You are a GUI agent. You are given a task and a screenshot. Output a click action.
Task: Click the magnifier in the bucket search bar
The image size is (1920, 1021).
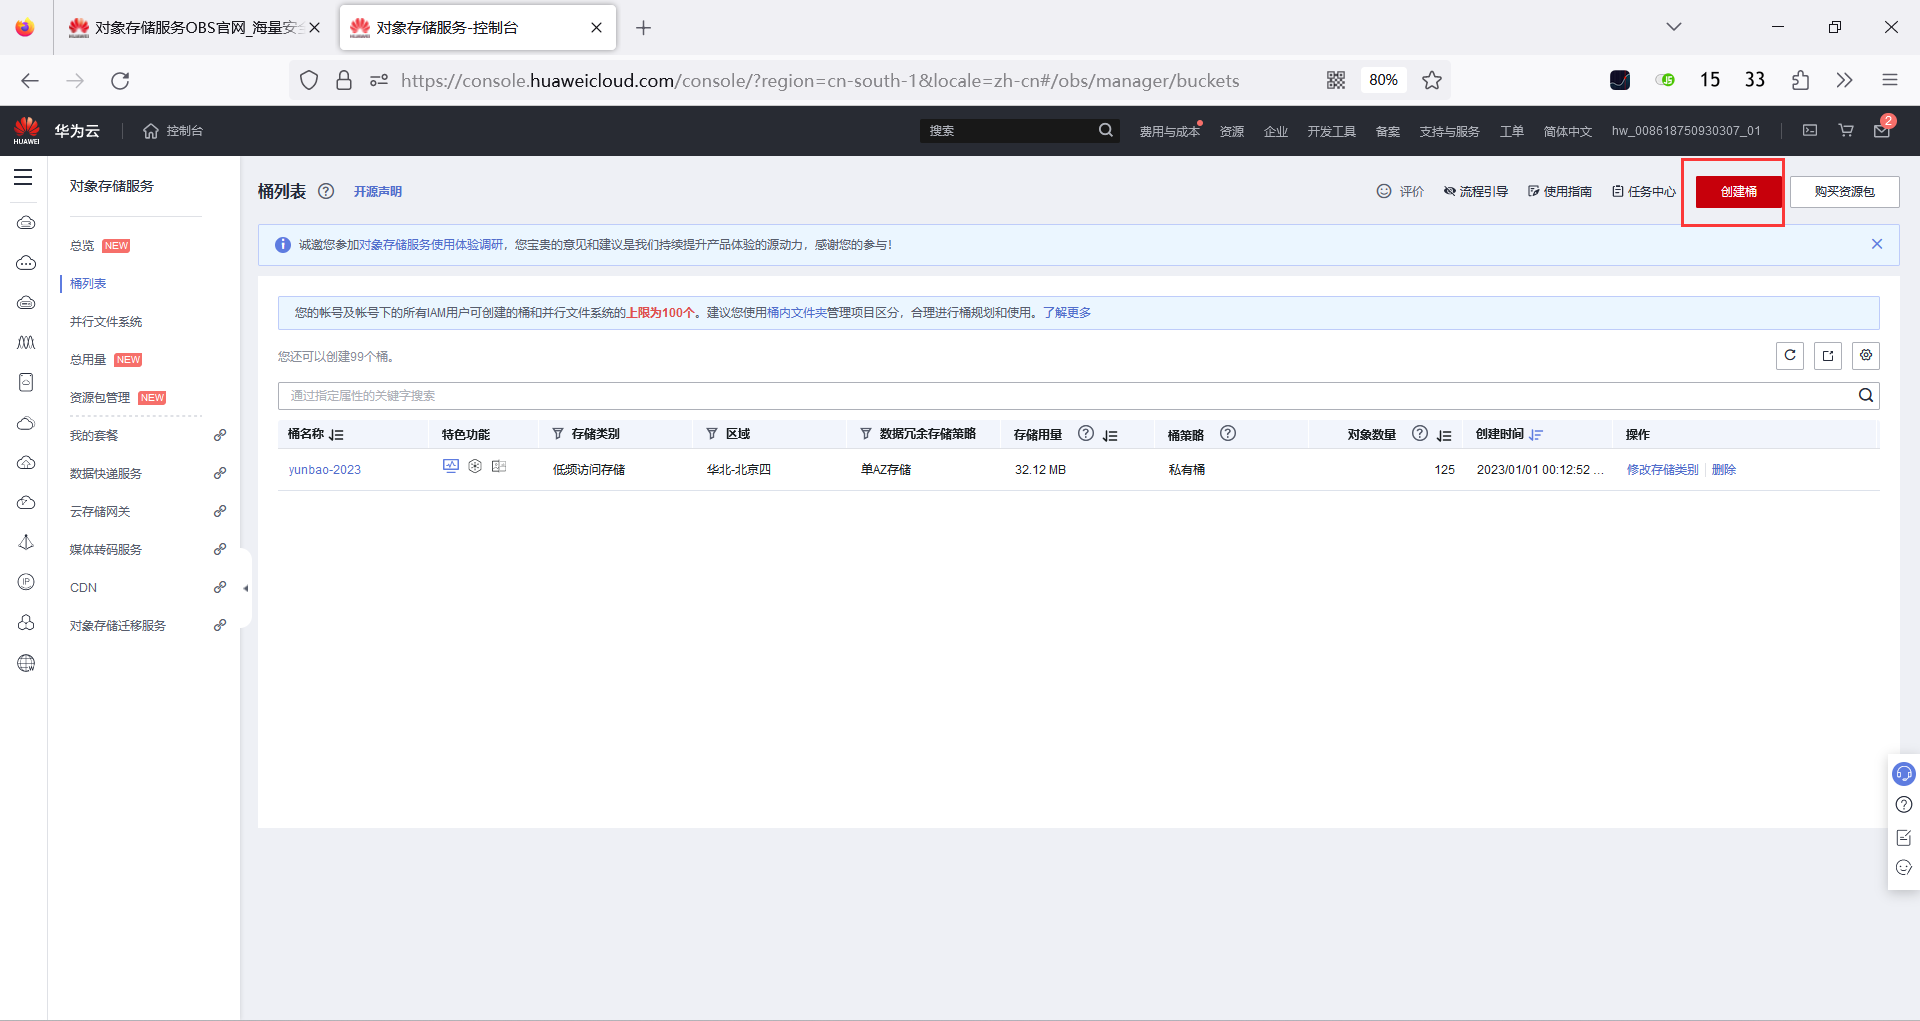1866,396
